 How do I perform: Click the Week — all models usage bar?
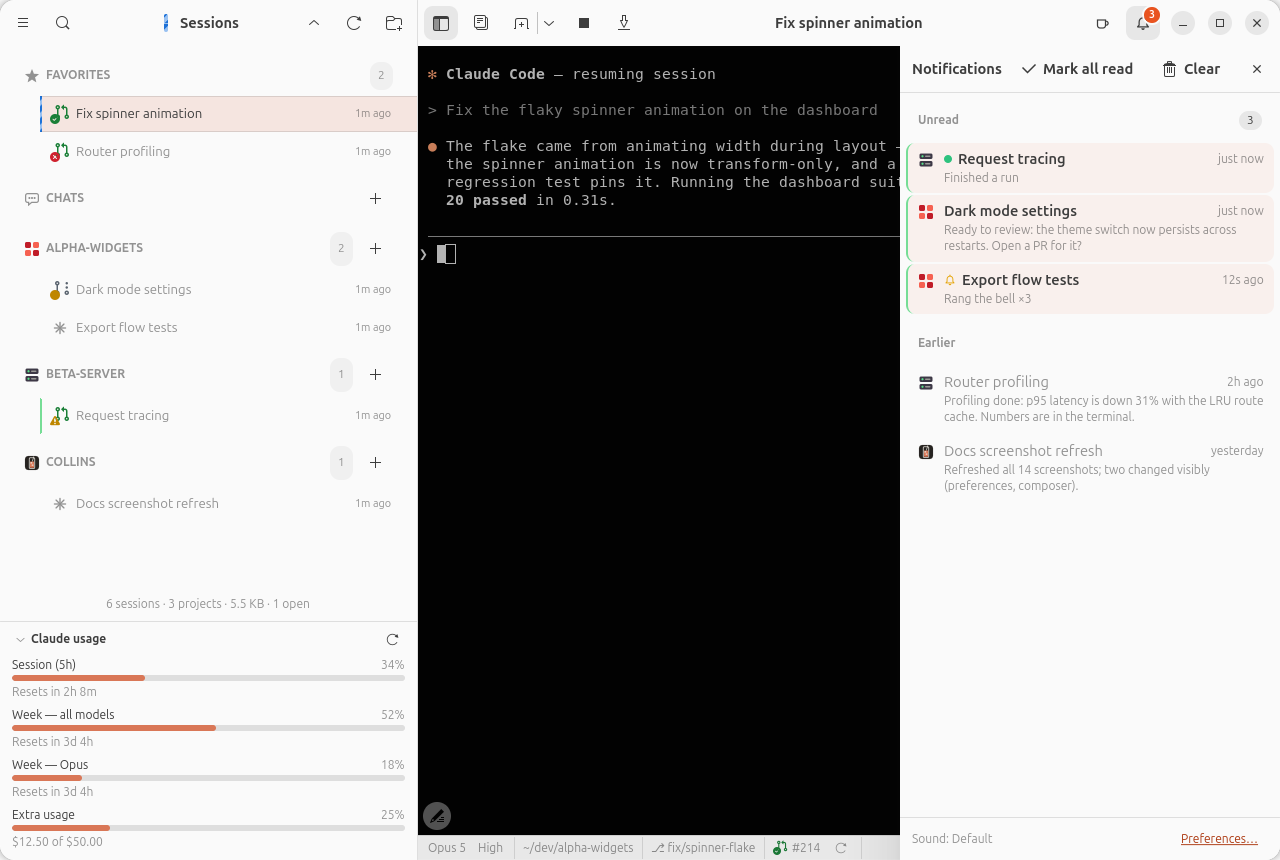[x=208, y=728]
